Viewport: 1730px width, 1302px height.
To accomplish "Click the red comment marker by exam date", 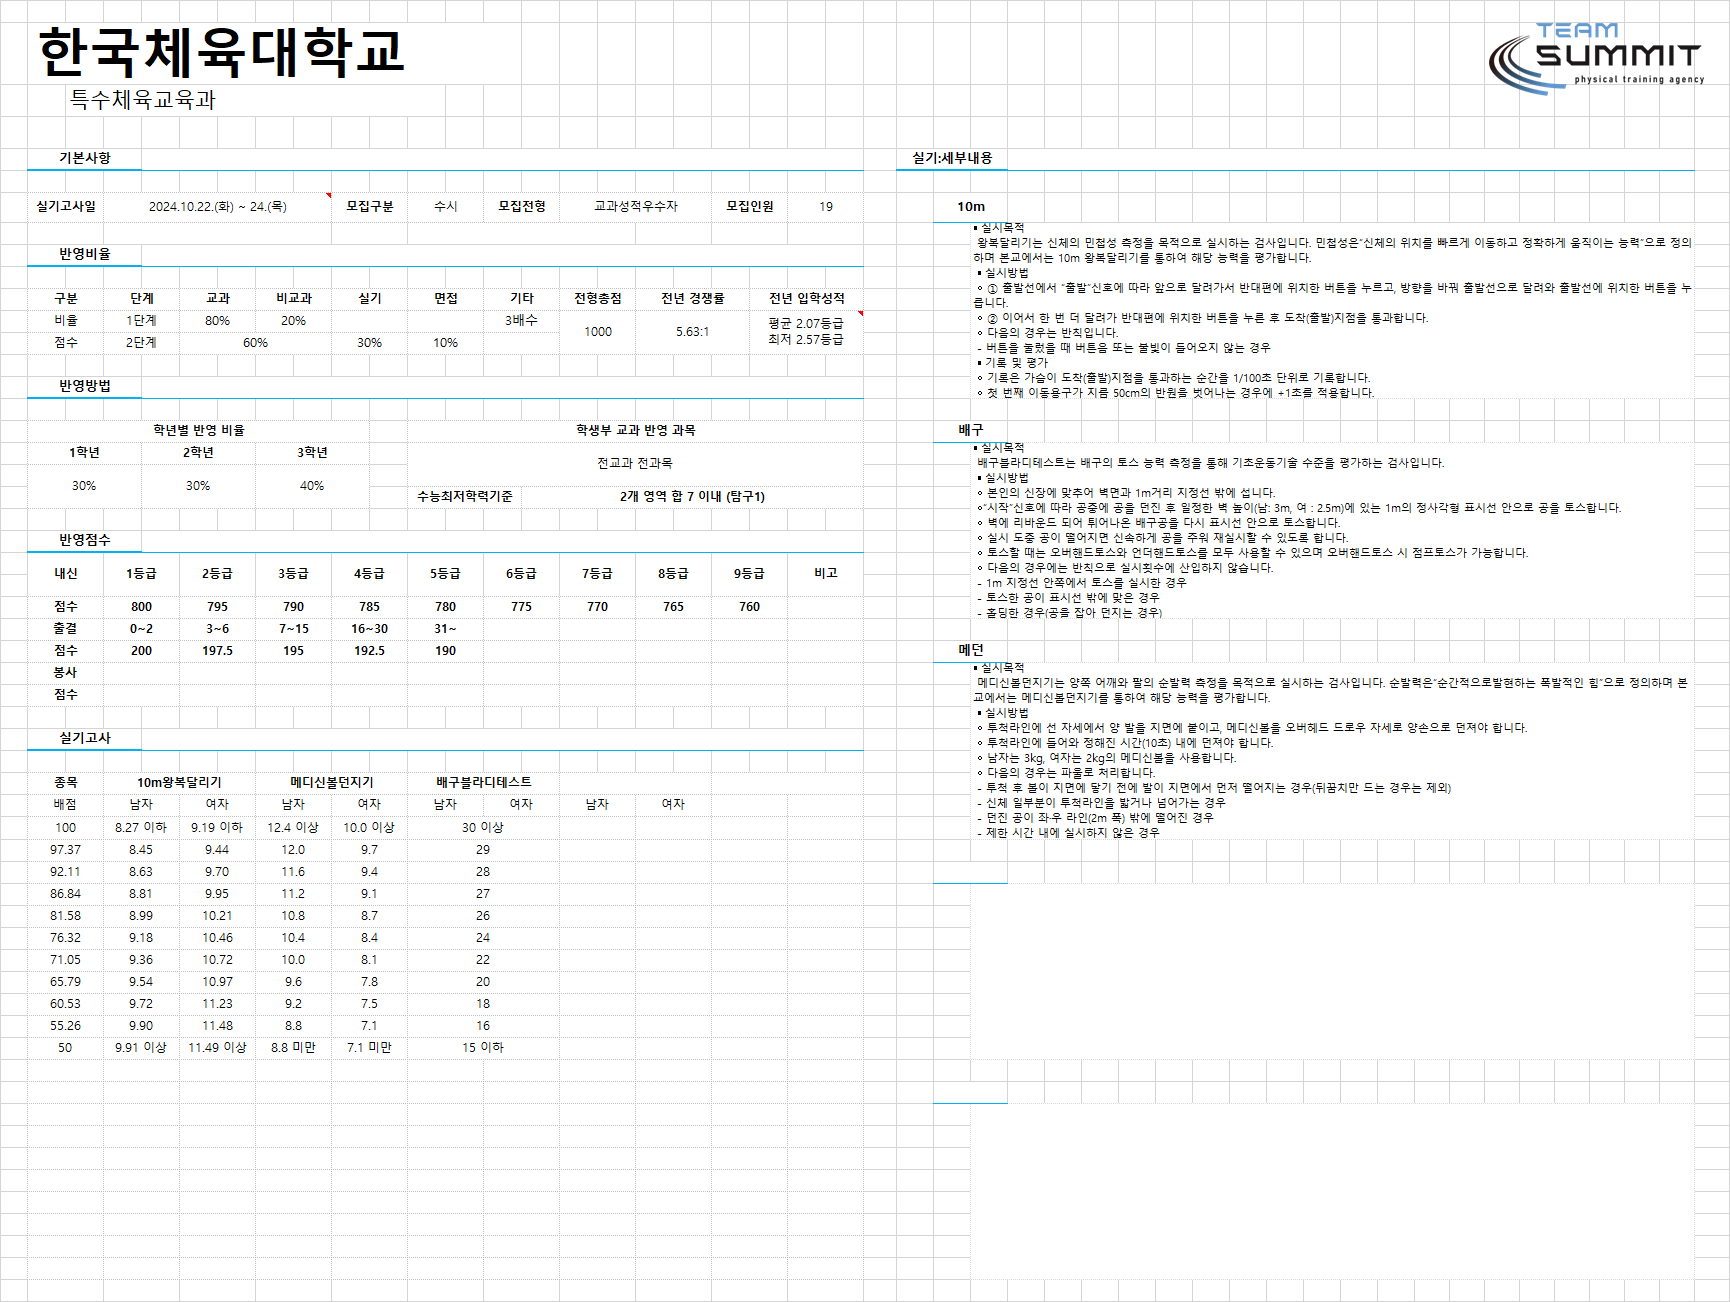I will pyautogui.click(x=329, y=195).
